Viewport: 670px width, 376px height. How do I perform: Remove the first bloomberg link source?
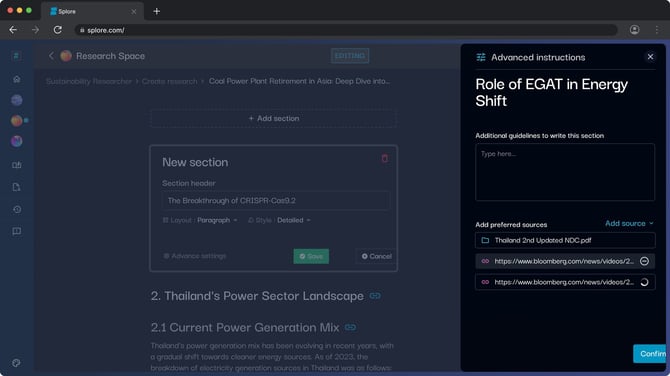tap(644, 261)
